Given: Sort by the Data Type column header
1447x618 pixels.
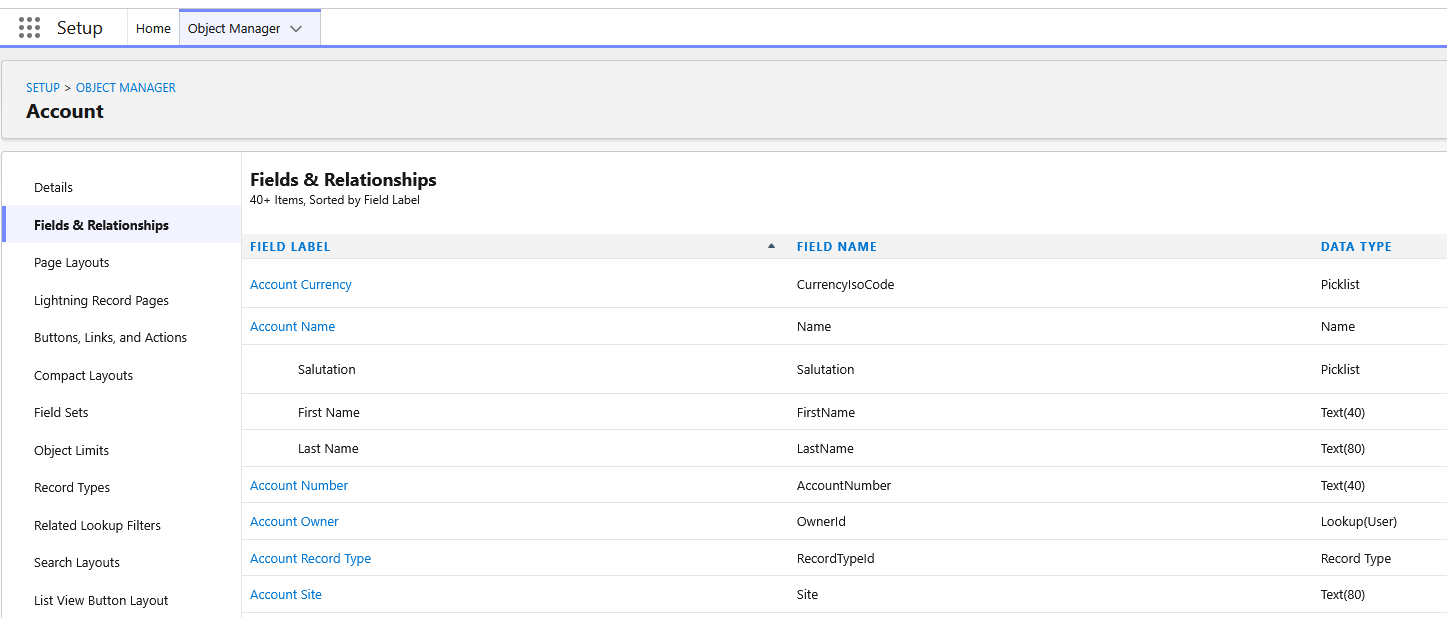Looking at the screenshot, I should [x=1355, y=247].
